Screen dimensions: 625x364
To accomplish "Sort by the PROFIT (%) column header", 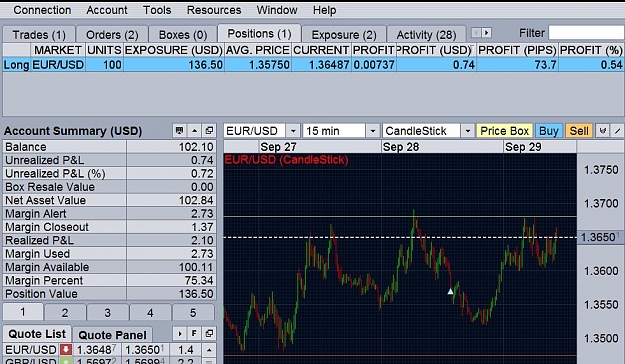I will [x=591, y=50].
